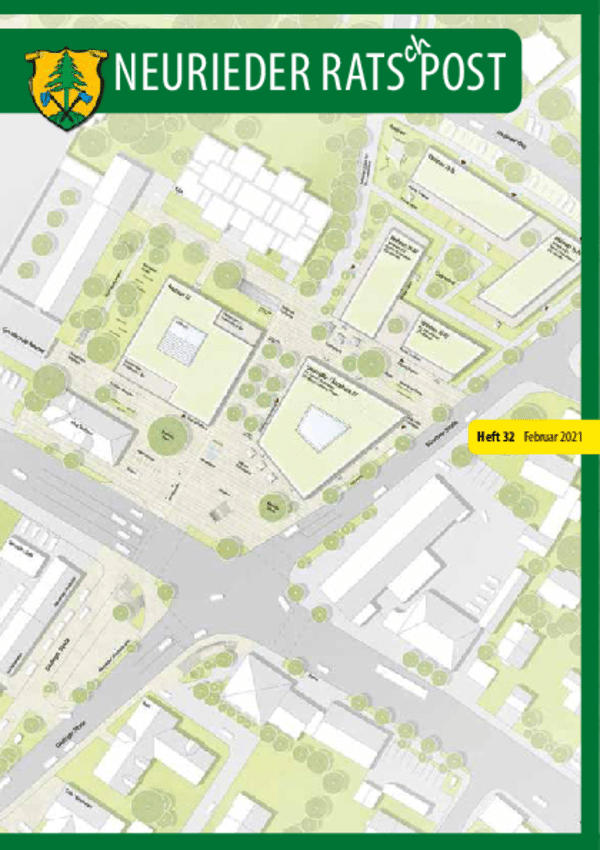This screenshot has height=850, width=600.
Task: Click the green border at the page bottom
Action: pos(300,843)
